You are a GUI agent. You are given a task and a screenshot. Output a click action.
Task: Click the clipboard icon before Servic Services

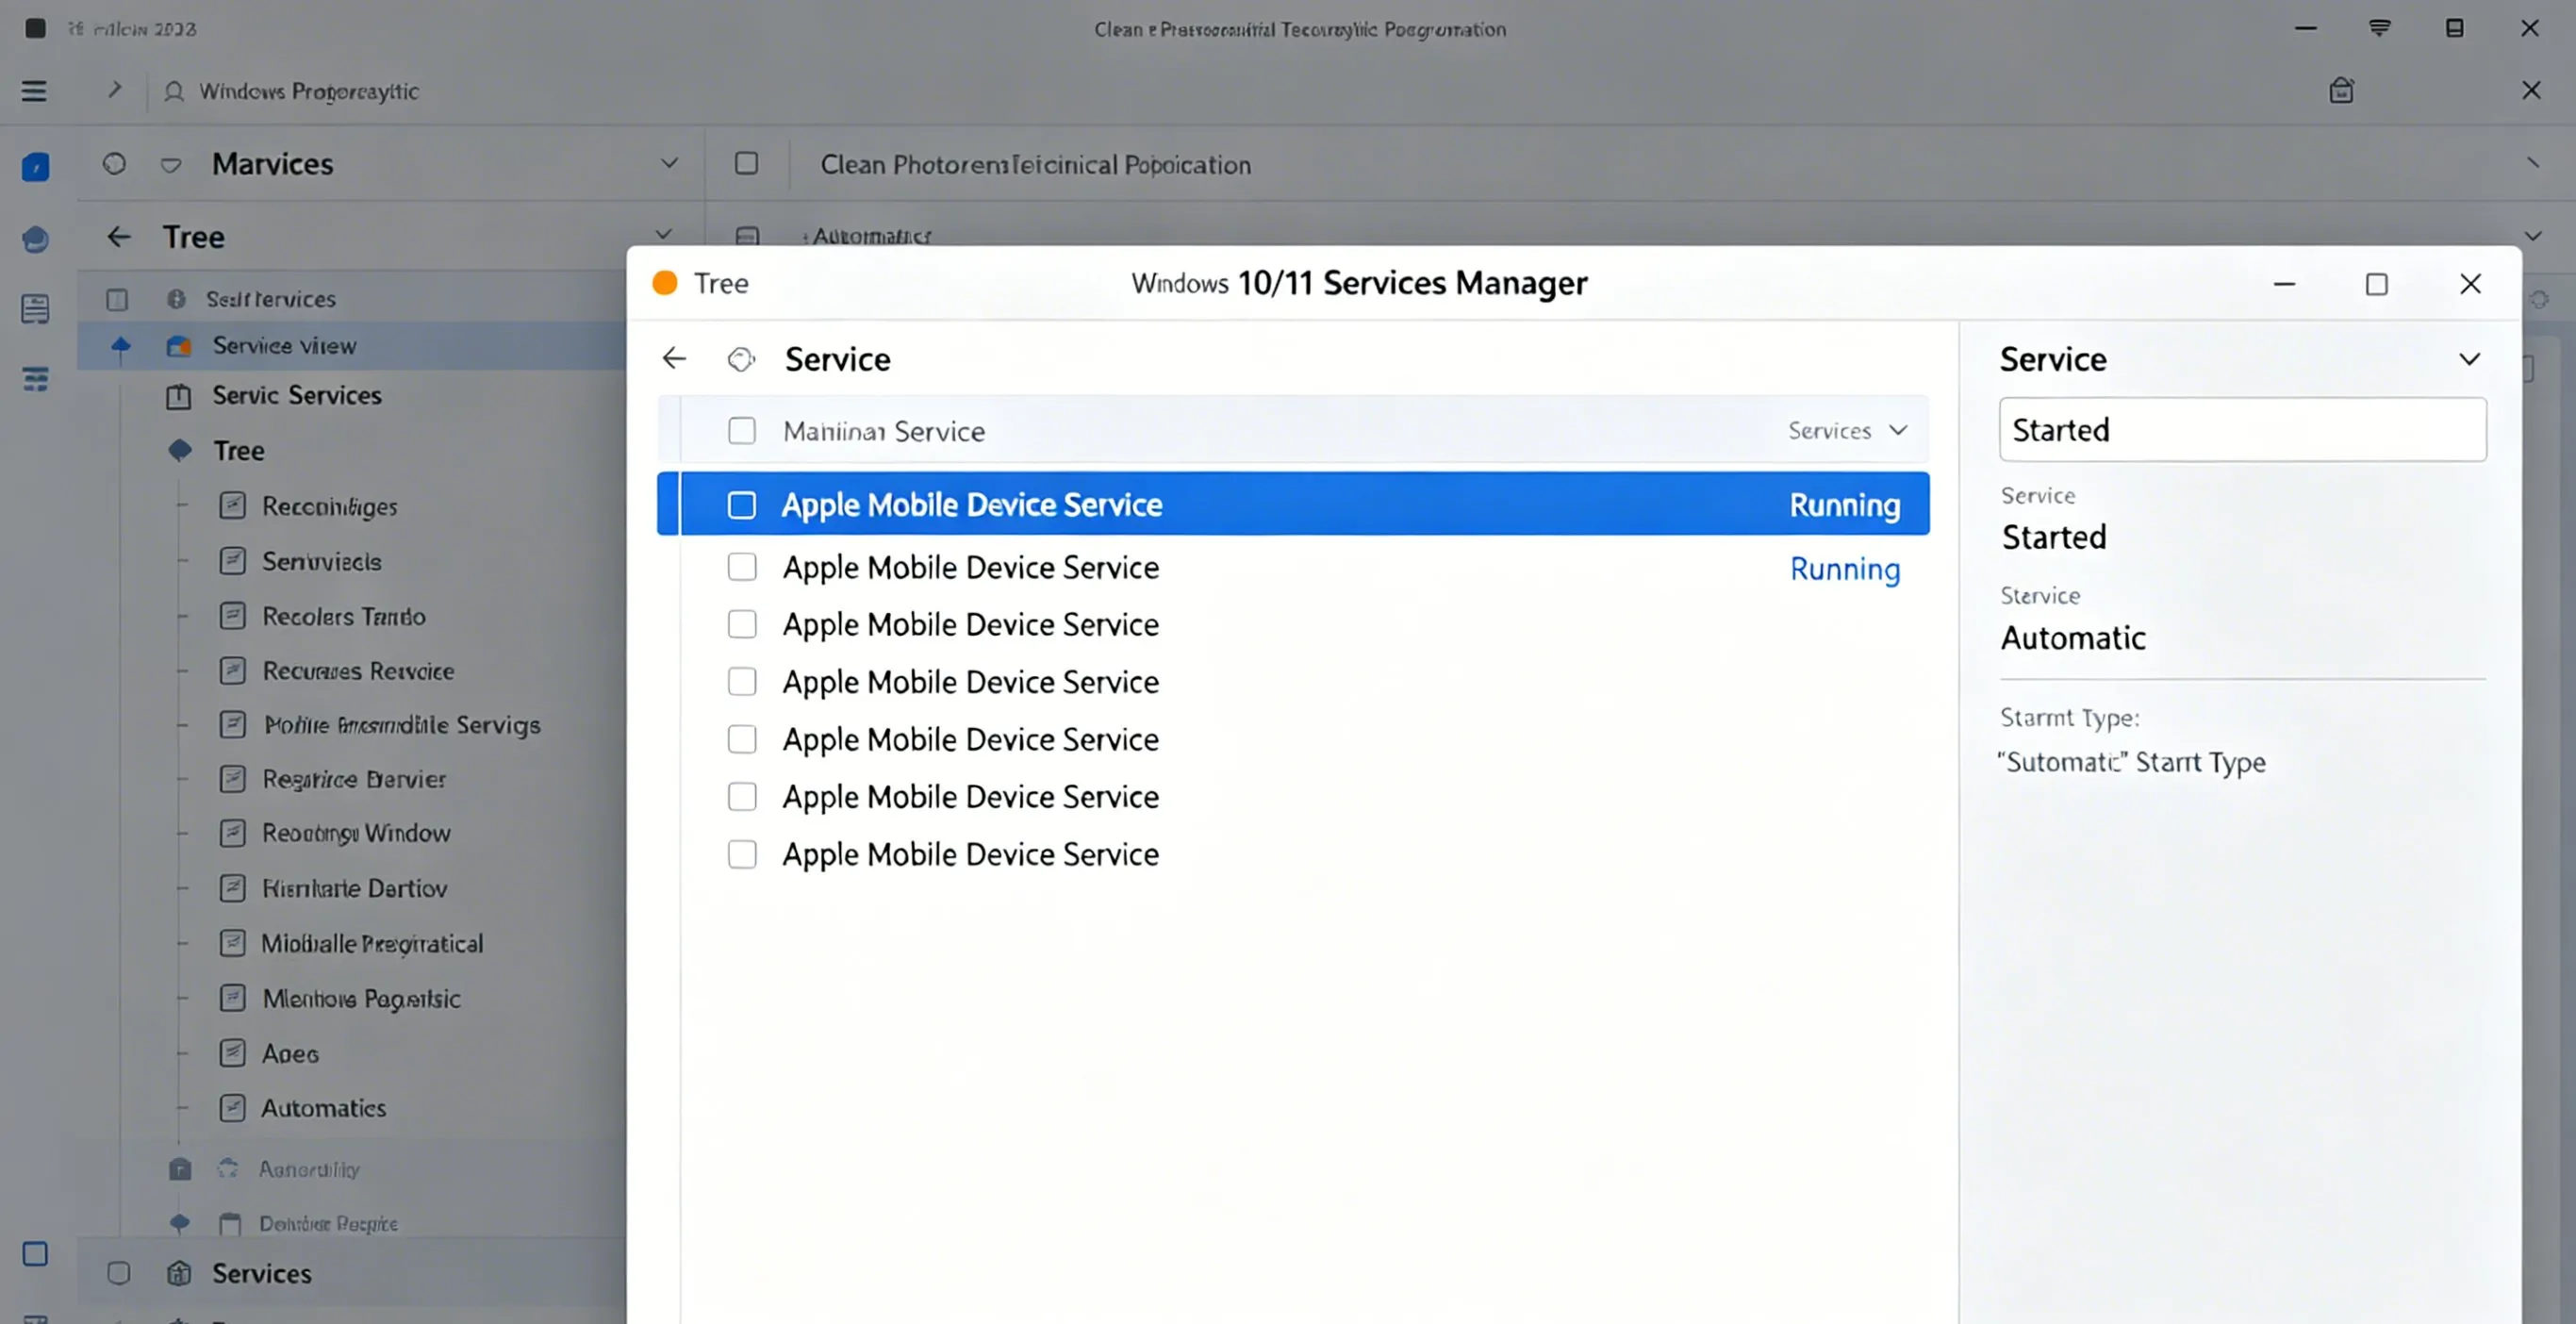click(x=178, y=396)
